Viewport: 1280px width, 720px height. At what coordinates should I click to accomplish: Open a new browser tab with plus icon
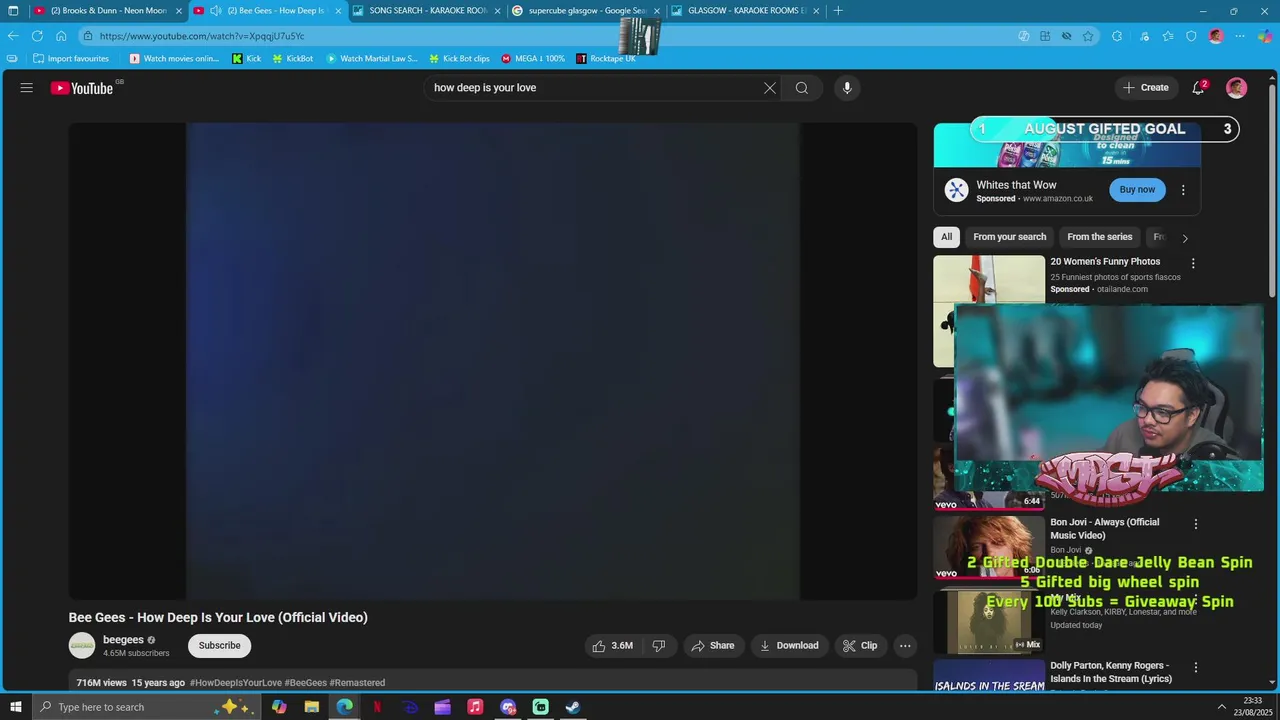(838, 11)
